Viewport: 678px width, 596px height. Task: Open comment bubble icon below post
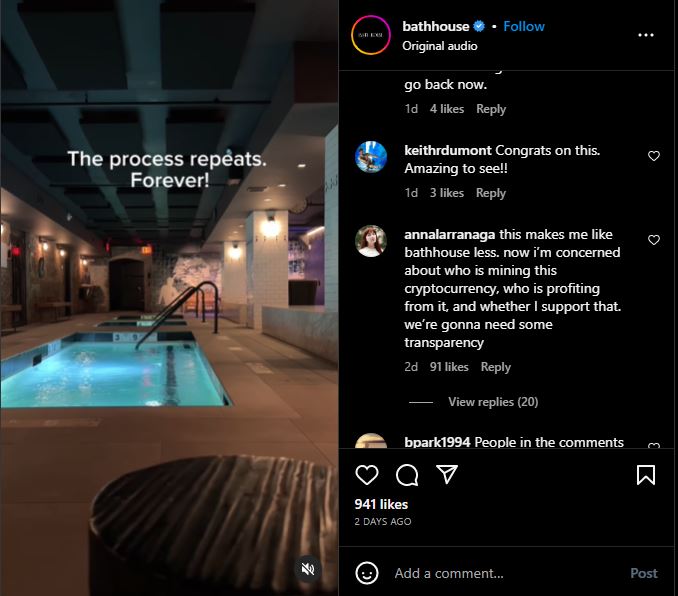point(407,475)
